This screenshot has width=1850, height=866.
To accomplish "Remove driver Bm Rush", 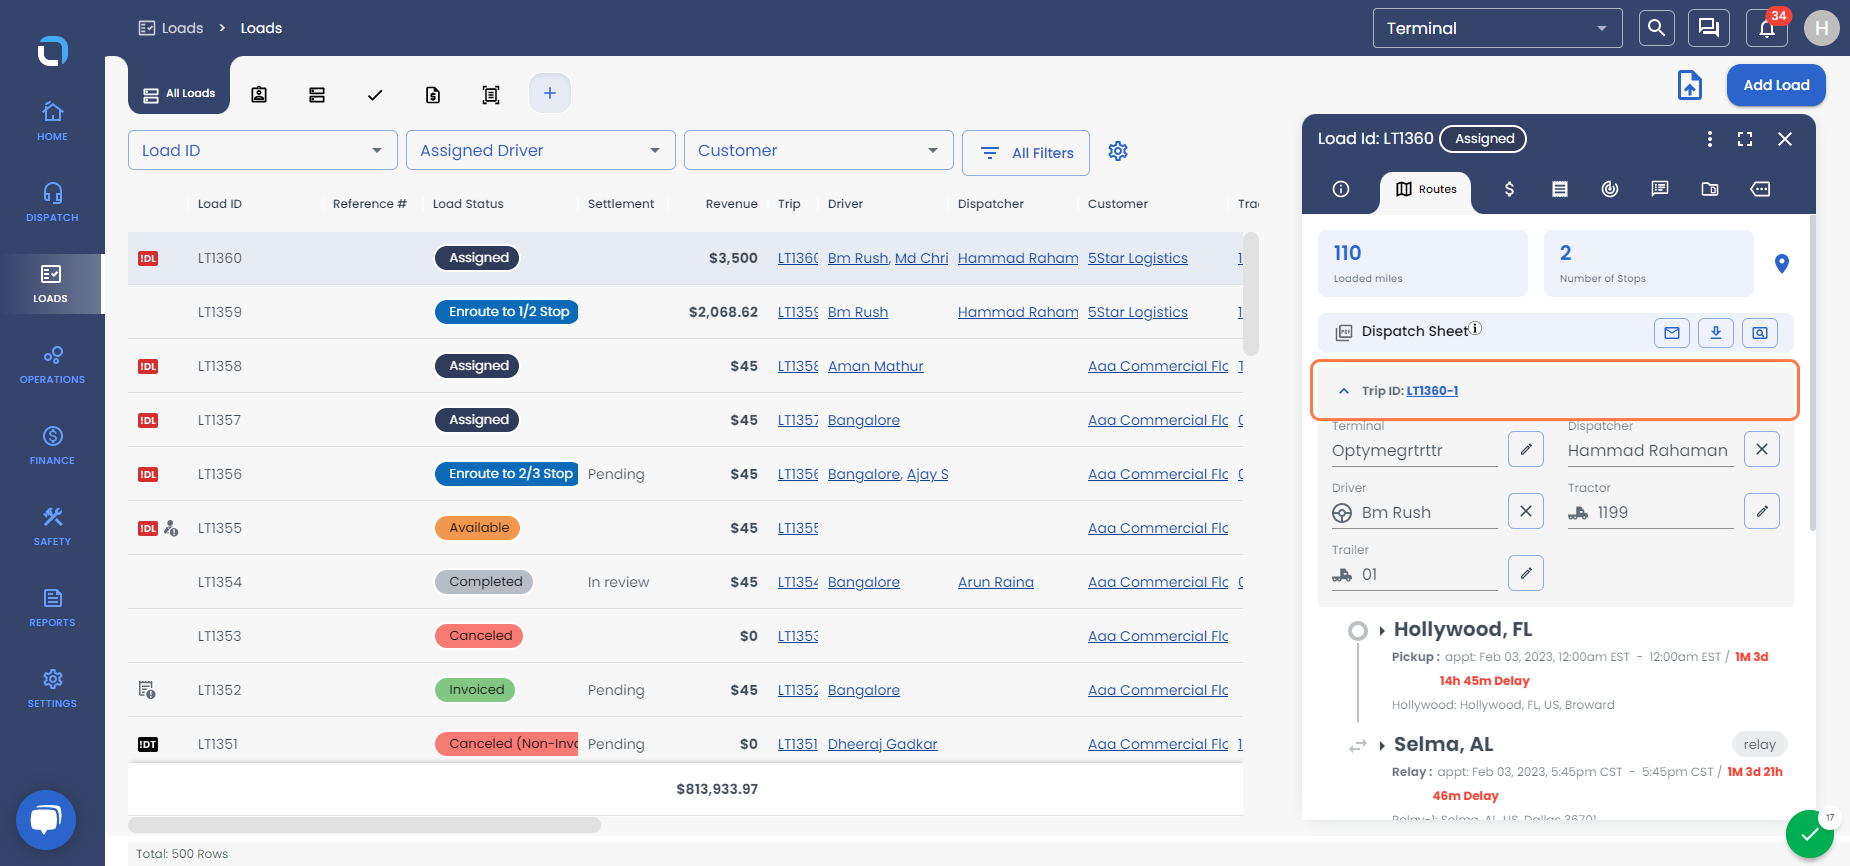I will [1526, 511].
